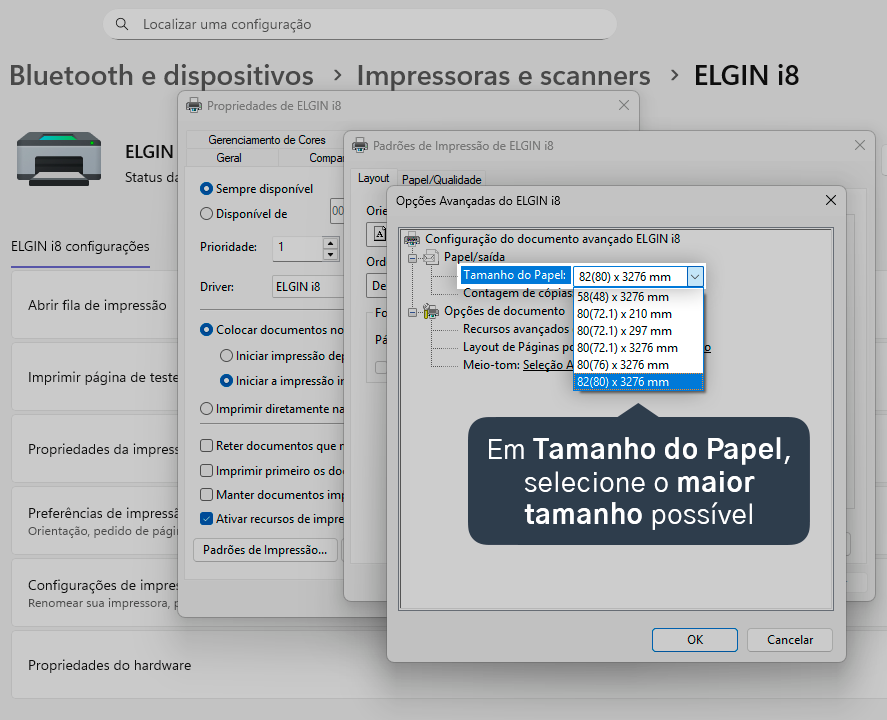Click Cancelar in Opções Avançadas dialog
Image resolution: width=887 pixels, height=720 pixels.
(790, 640)
